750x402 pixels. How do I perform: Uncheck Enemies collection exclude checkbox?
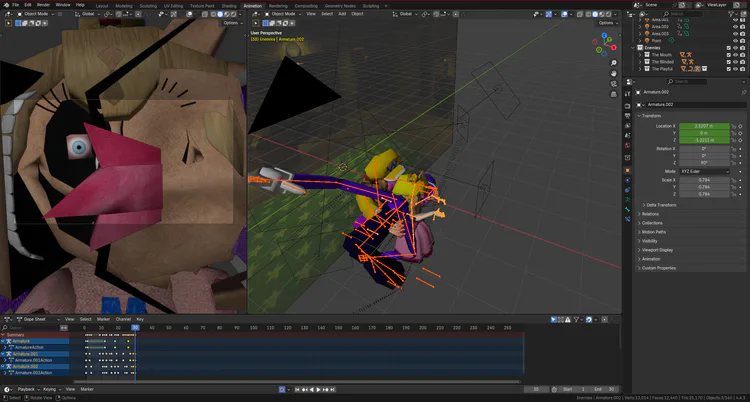click(x=728, y=48)
